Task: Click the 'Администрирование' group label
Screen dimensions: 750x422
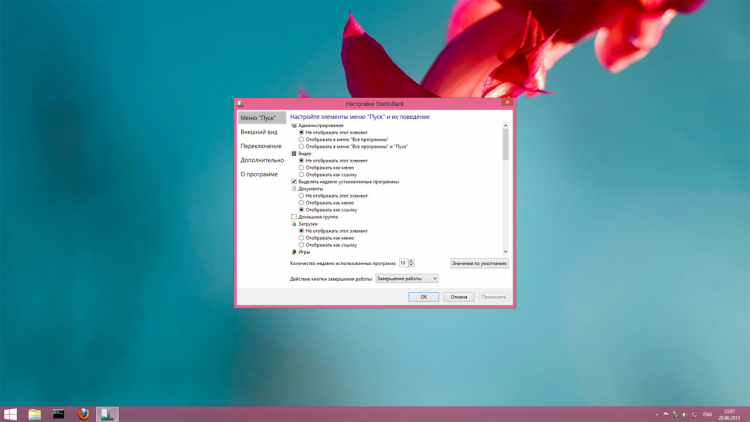Action: pos(321,125)
